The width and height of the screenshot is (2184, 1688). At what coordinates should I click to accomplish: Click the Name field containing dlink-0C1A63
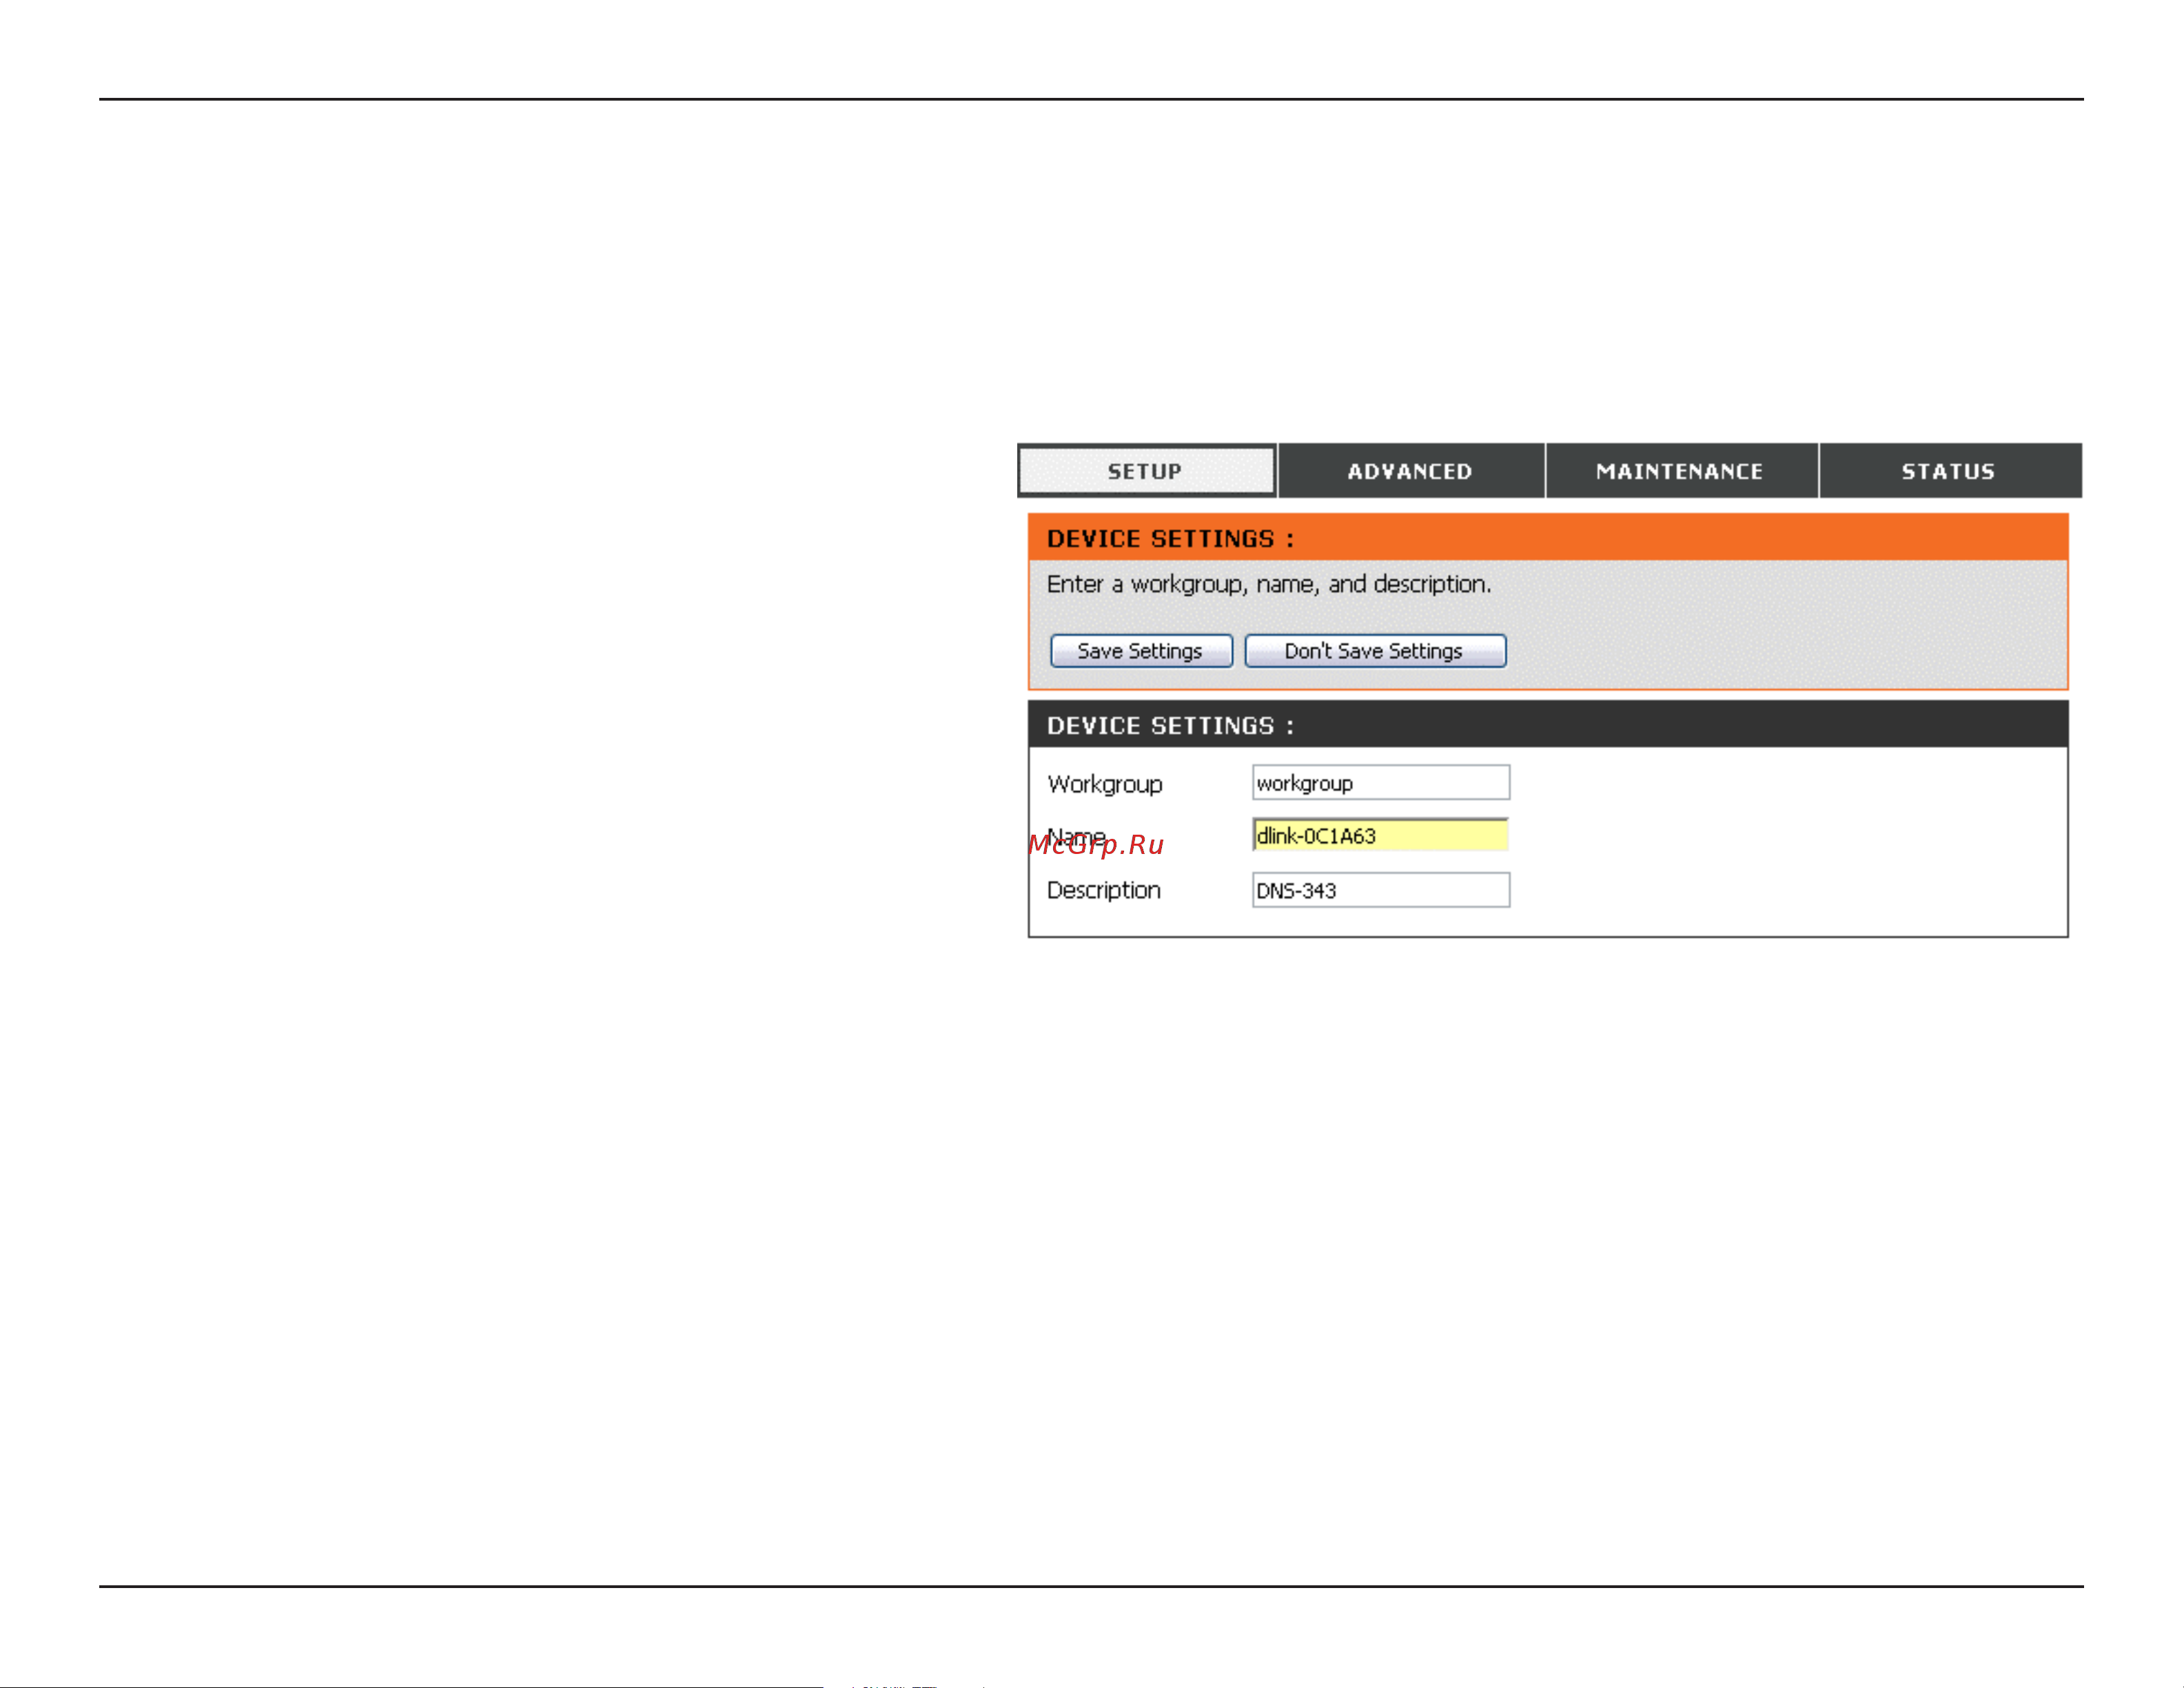click(x=1381, y=835)
